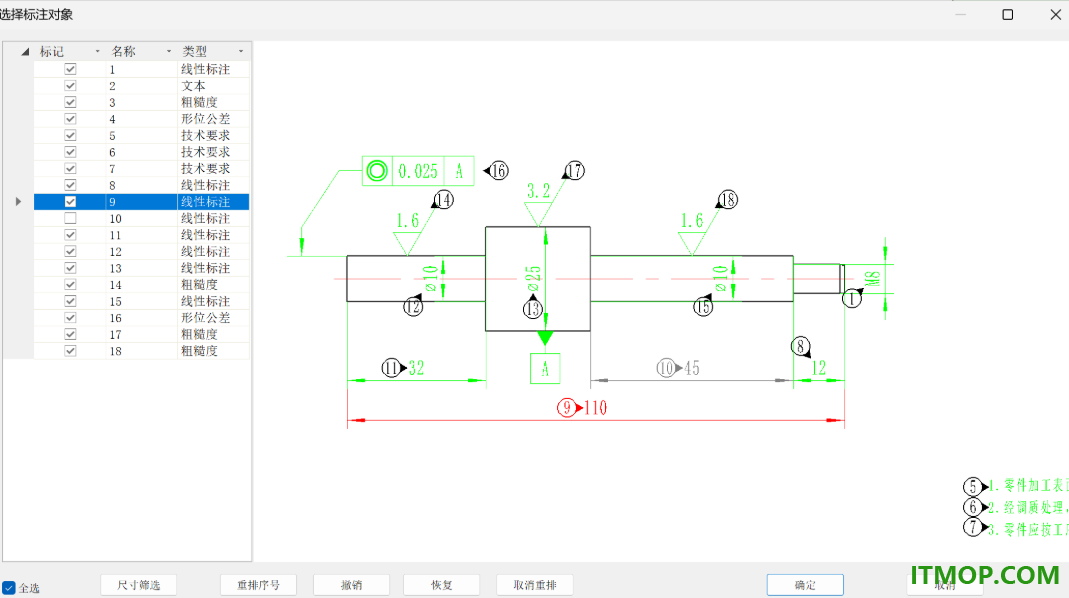This screenshot has height=598, width=1069.
Task: Click the ø25 diameter dimension text
Action: [x=533, y=279]
